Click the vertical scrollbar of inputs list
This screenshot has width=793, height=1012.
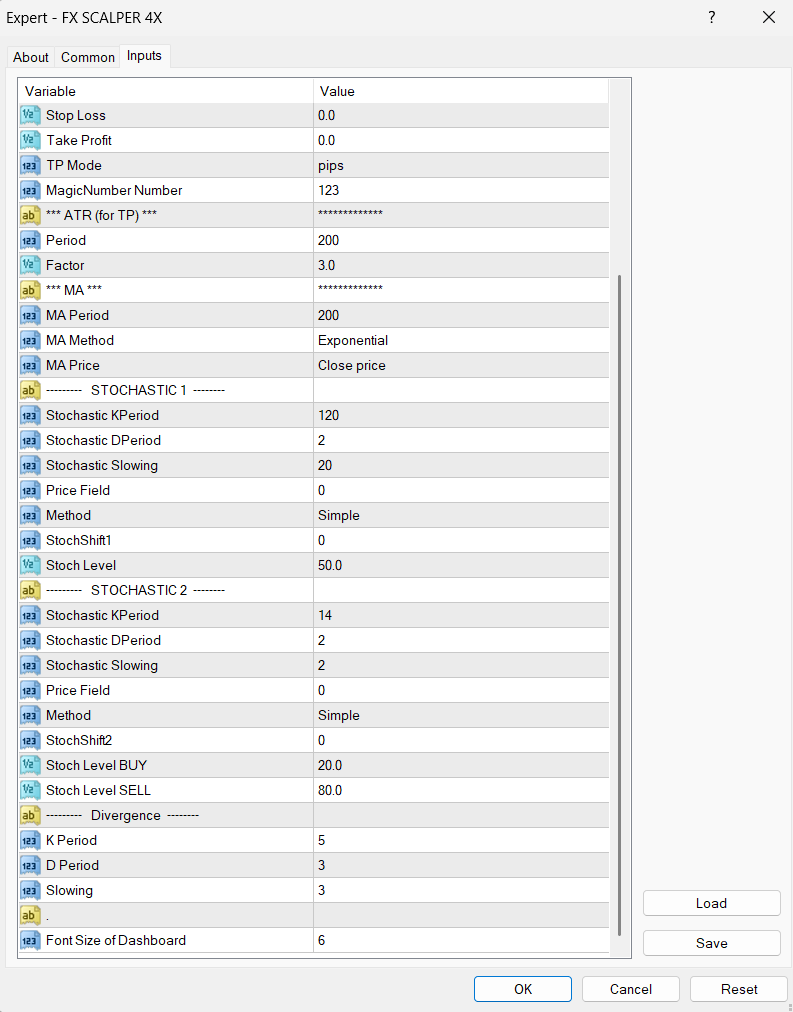coord(620,600)
